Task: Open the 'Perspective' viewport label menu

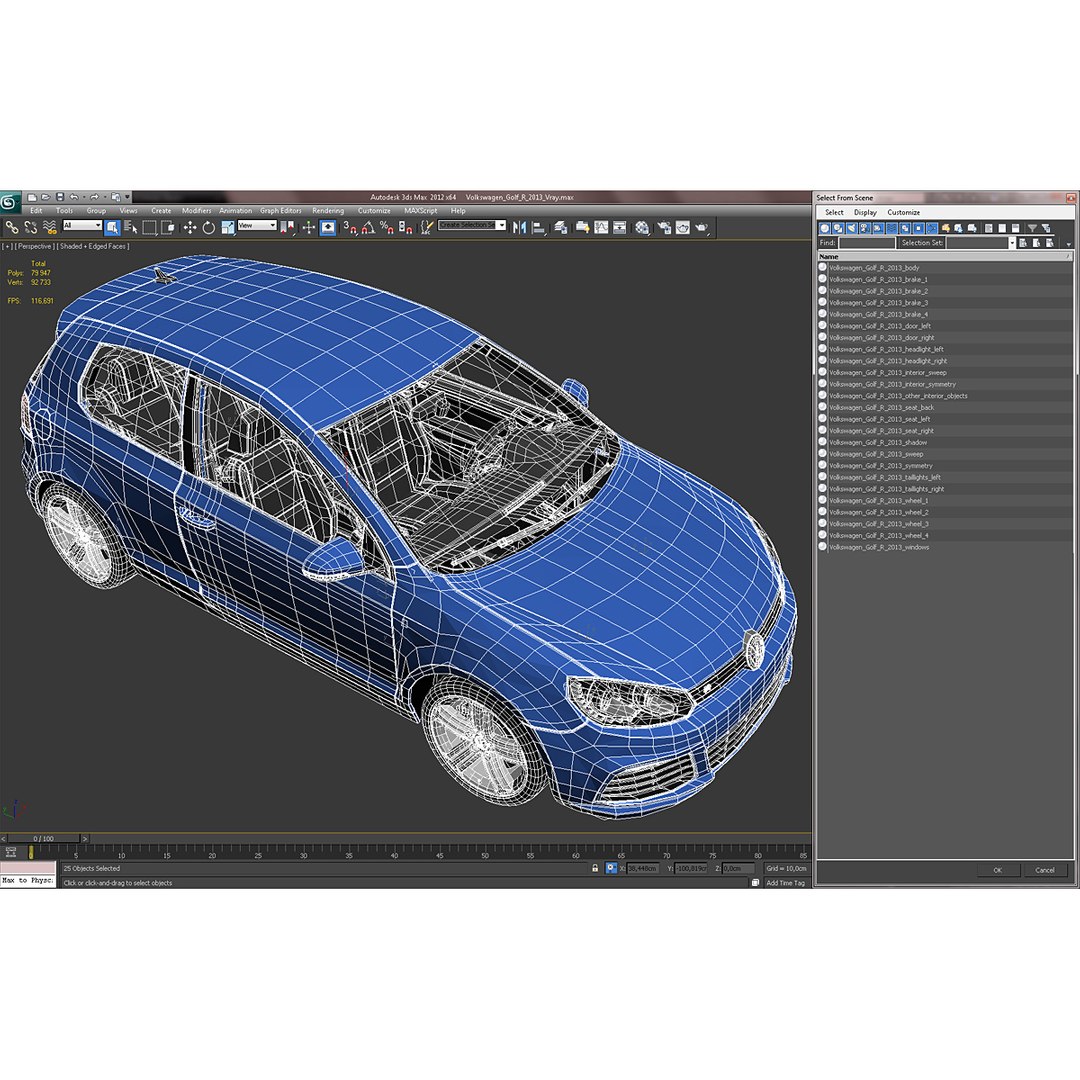Action: pyautogui.click(x=34, y=246)
